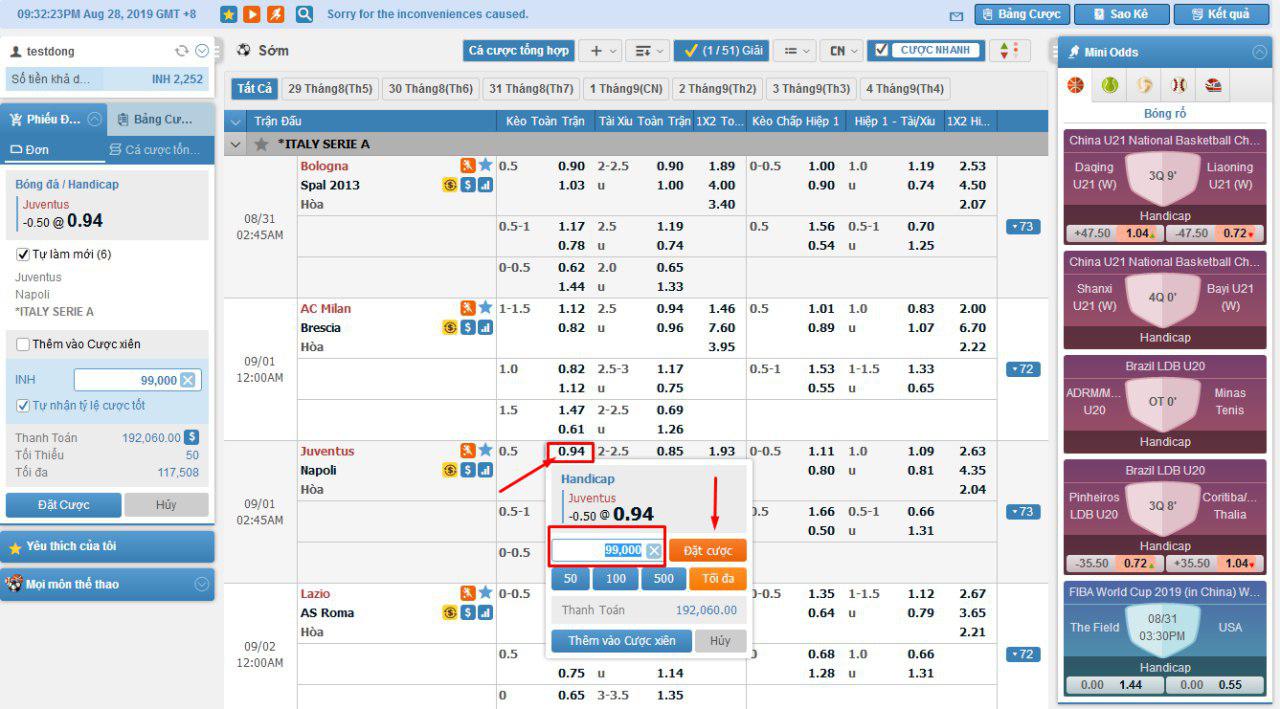Select the racing helmet icon in Mini Odds

[1213, 86]
